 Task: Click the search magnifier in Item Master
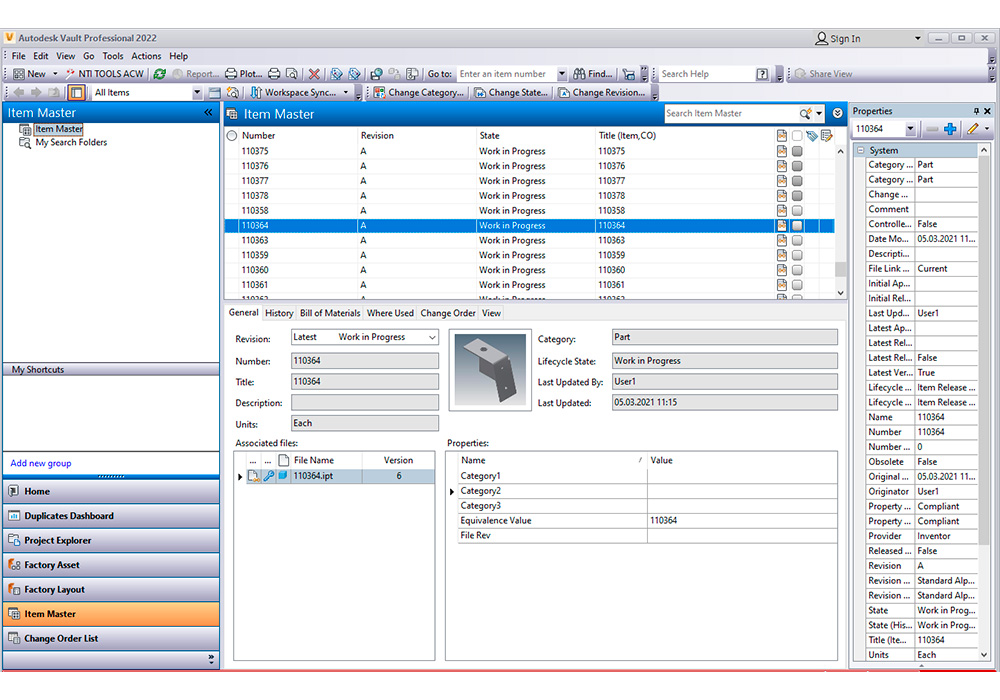tap(805, 113)
